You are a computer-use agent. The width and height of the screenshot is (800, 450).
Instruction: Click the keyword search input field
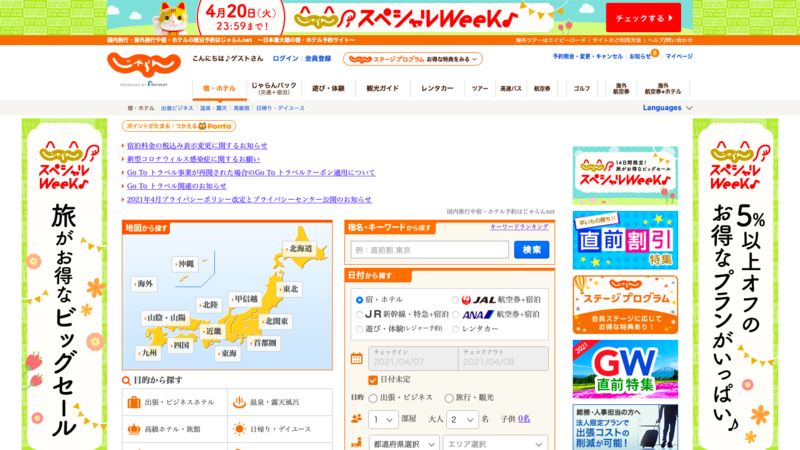[x=430, y=250]
